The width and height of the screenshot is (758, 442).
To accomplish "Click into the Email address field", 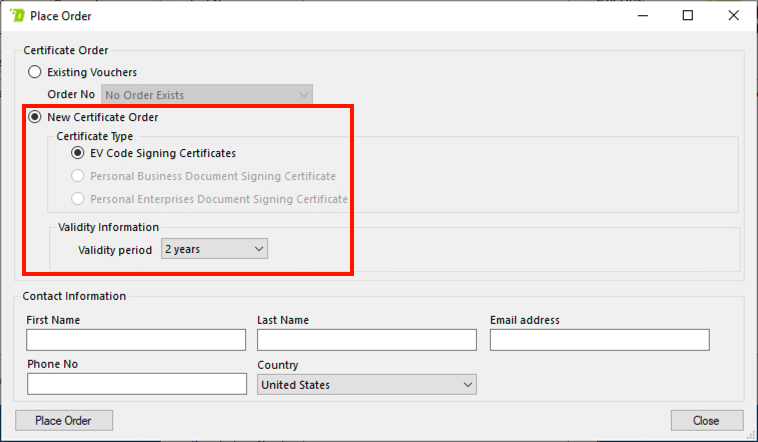I will point(599,340).
